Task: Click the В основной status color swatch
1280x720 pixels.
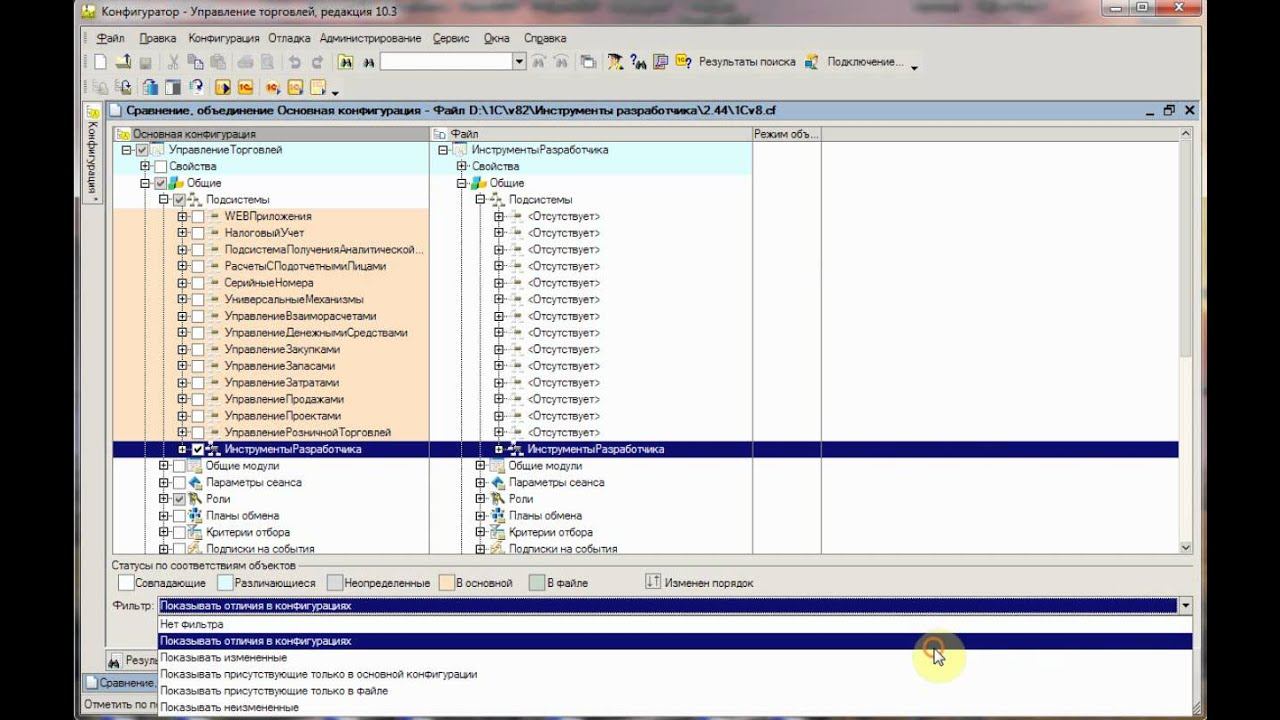Action: 446,582
